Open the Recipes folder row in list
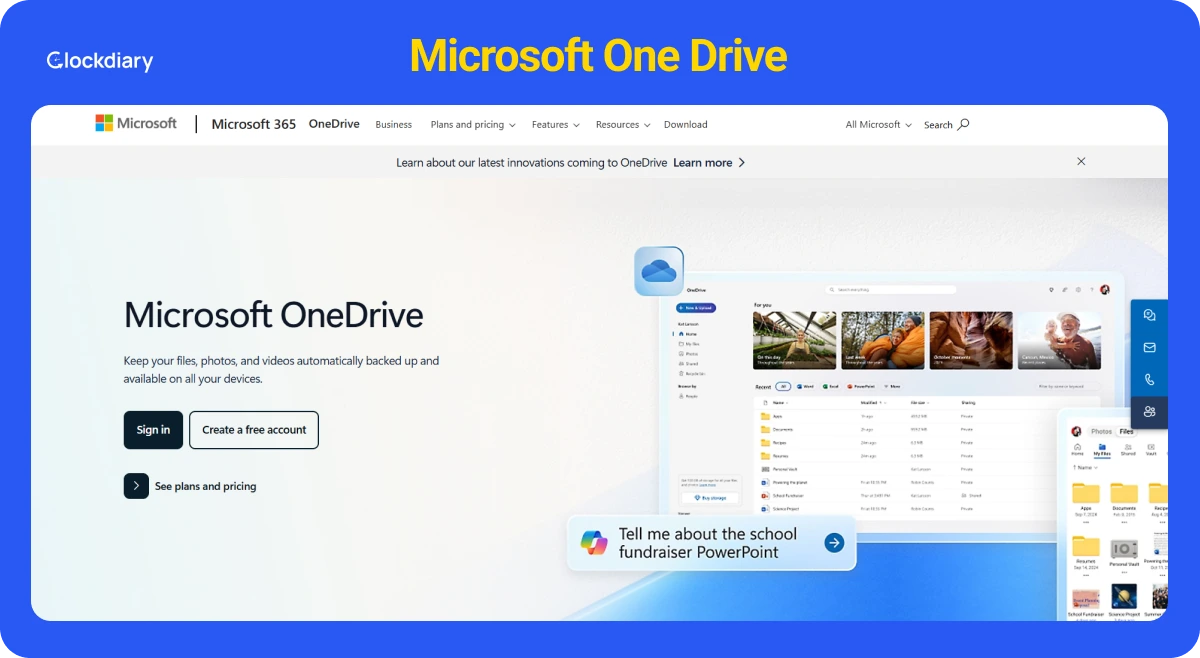 click(x=908, y=443)
